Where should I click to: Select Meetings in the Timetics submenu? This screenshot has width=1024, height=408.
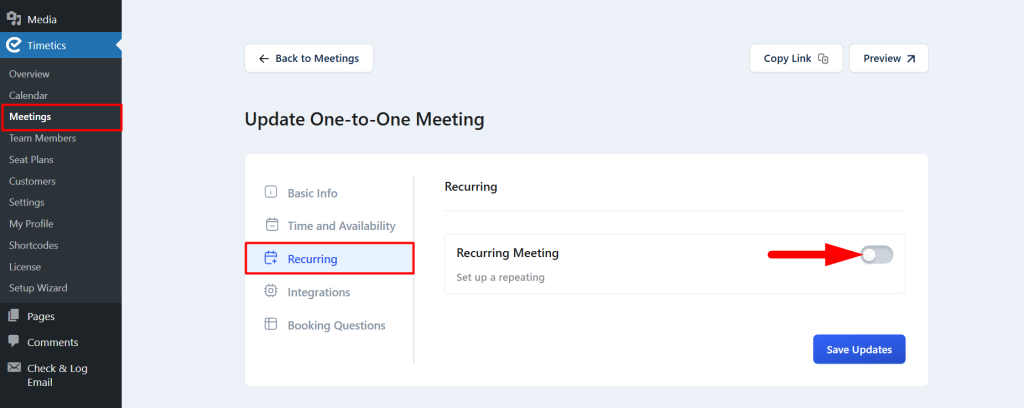30,117
